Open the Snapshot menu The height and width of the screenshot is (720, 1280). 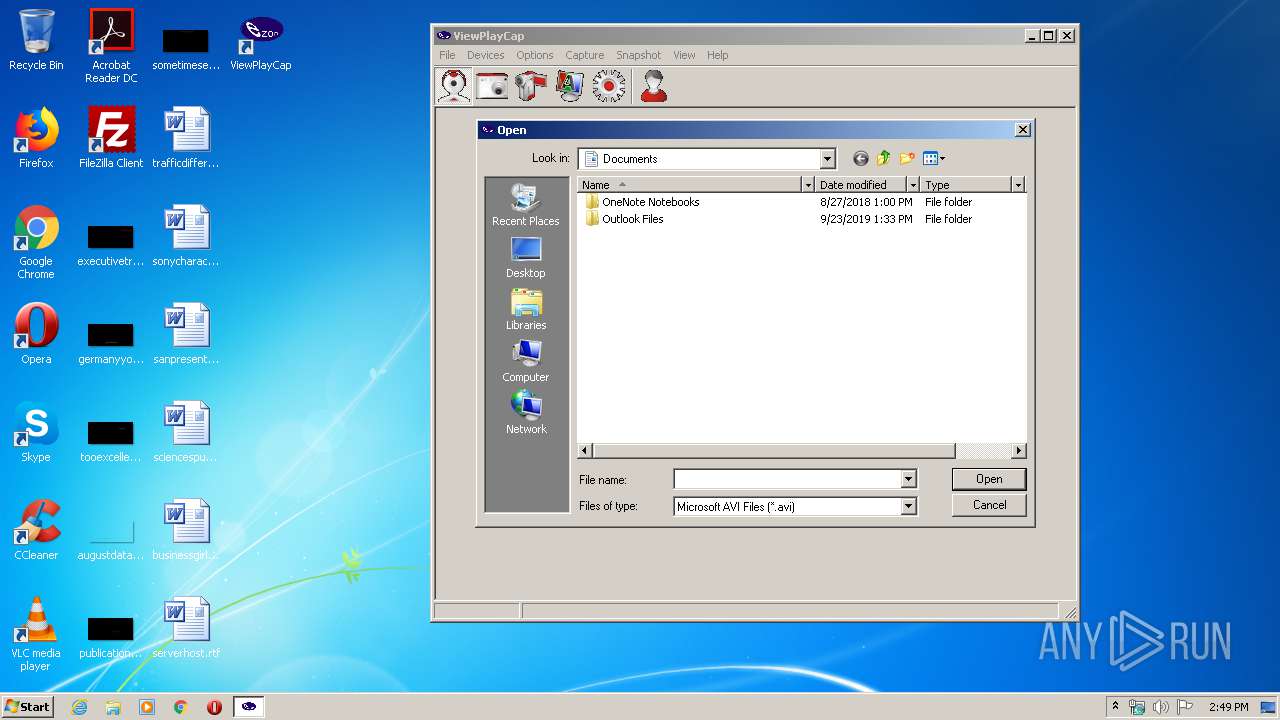(x=639, y=55)
